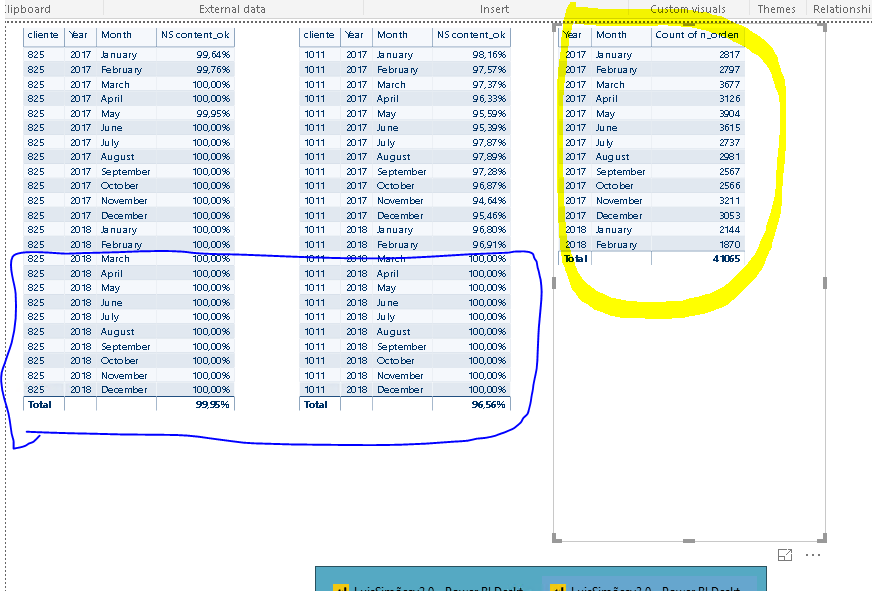Sort by Year header in the Count table
Screen dimensions: 872x591
(572, 34)
